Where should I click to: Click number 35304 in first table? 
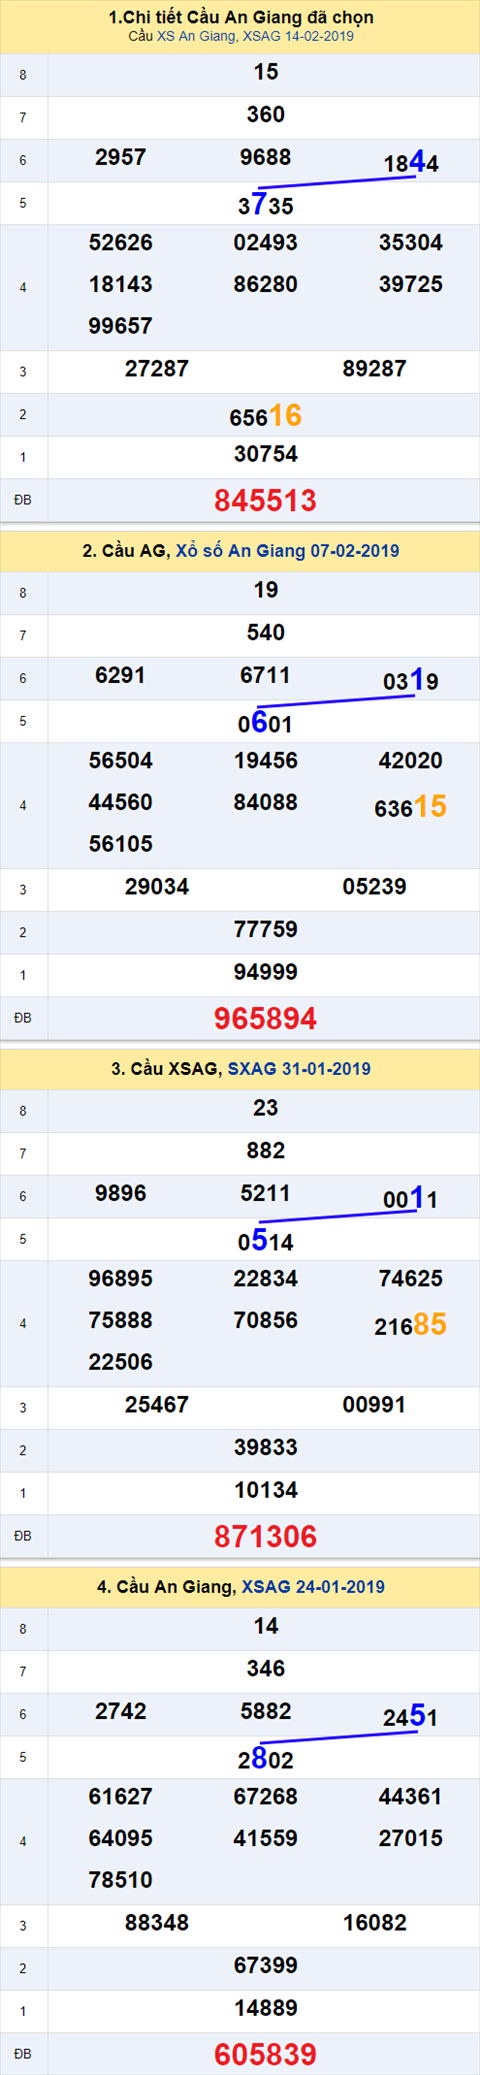[410, 243]
